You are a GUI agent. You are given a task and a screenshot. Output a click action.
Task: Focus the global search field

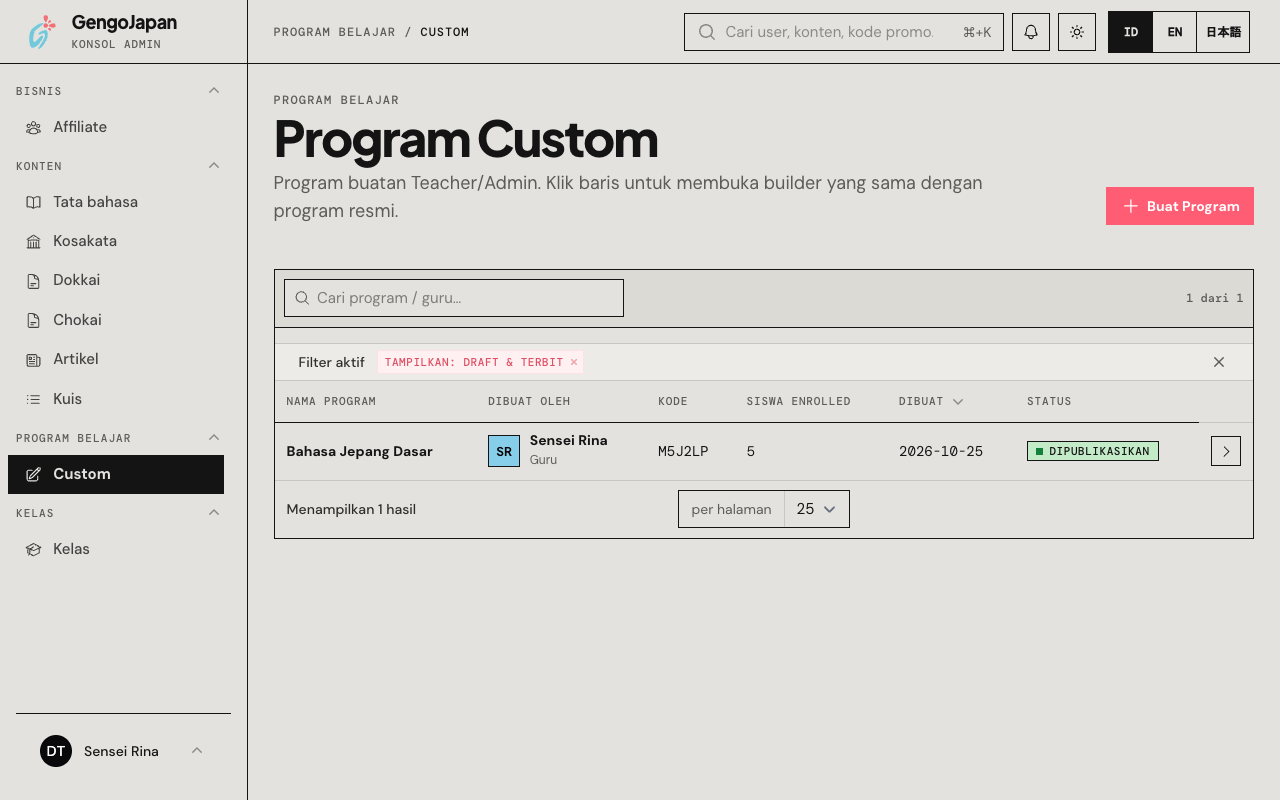tap(844, 32)
